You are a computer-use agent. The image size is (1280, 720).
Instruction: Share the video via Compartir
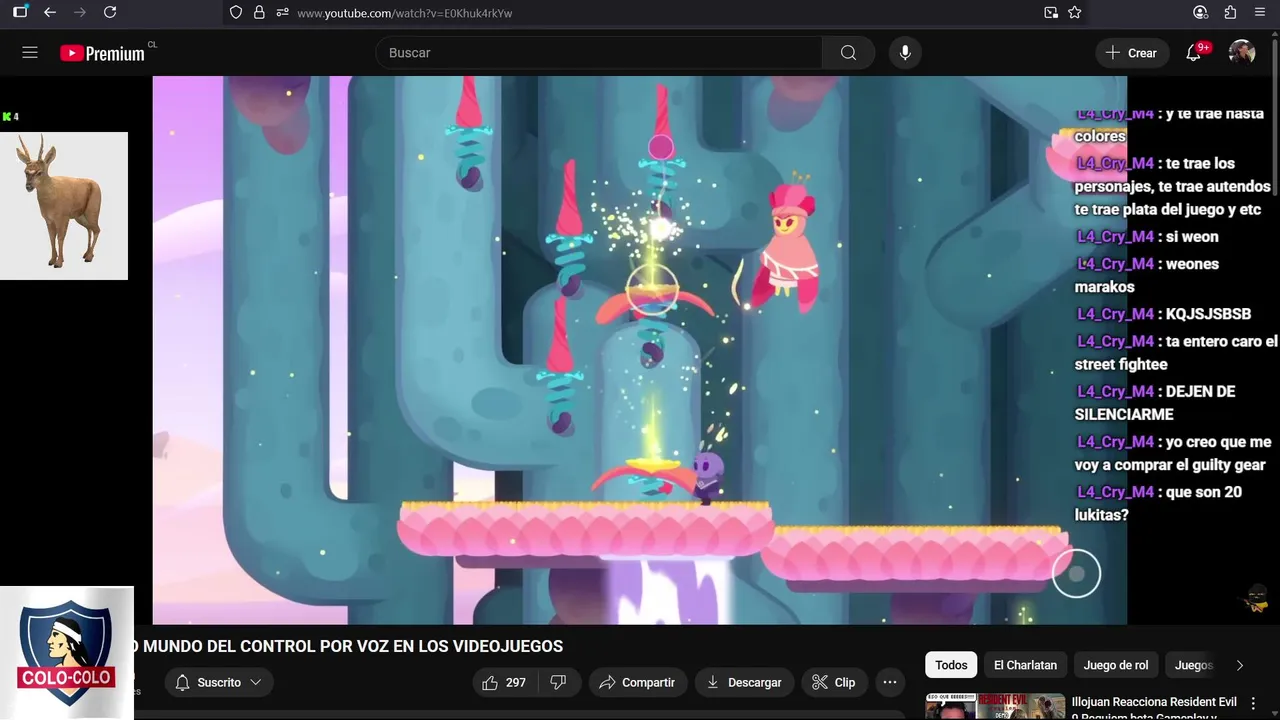coord(637,682)
